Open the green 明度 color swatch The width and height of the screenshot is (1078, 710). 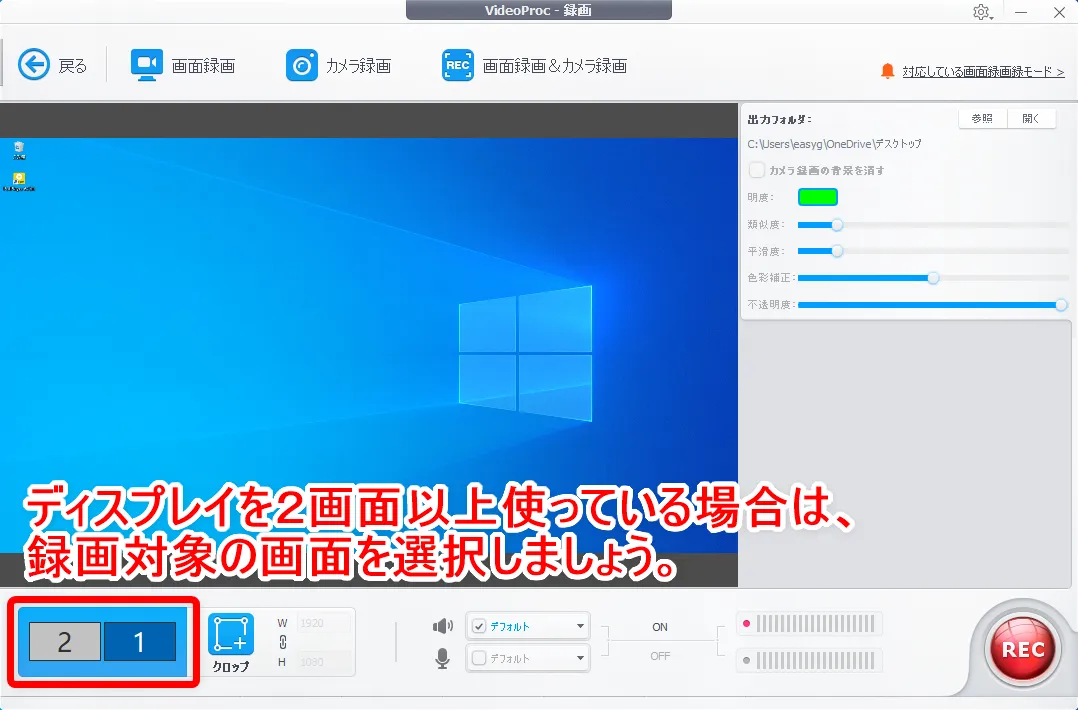(817, 197)
